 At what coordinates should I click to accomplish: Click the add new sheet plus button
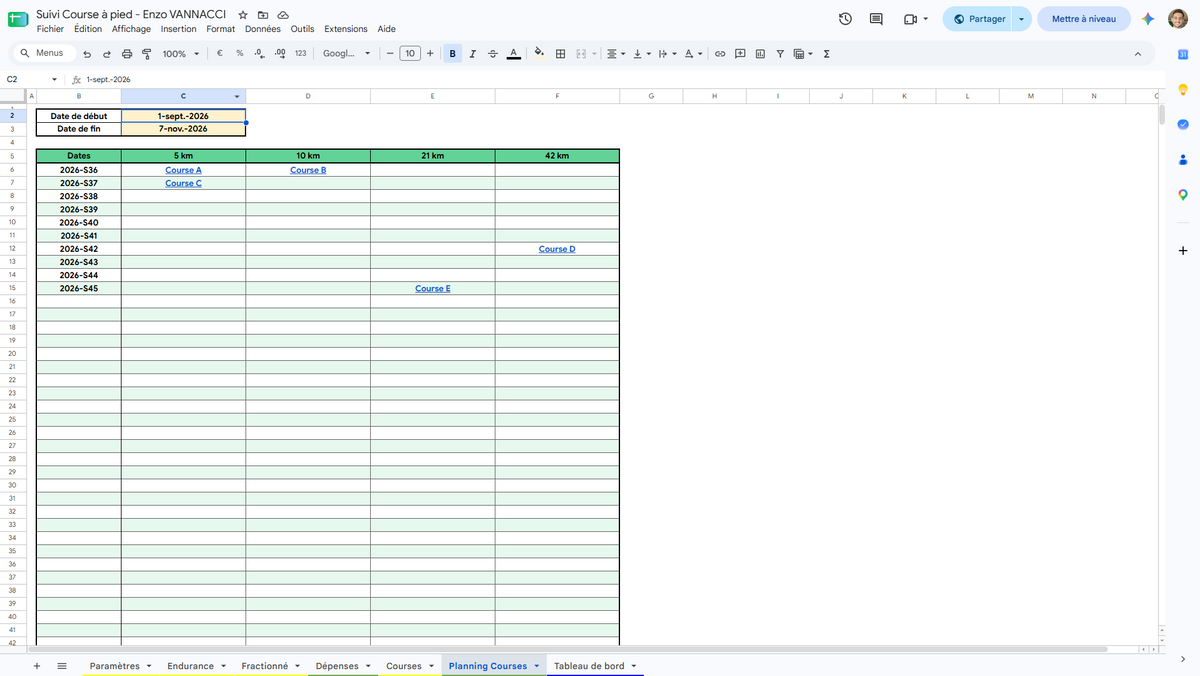click(x=37, y=666)
